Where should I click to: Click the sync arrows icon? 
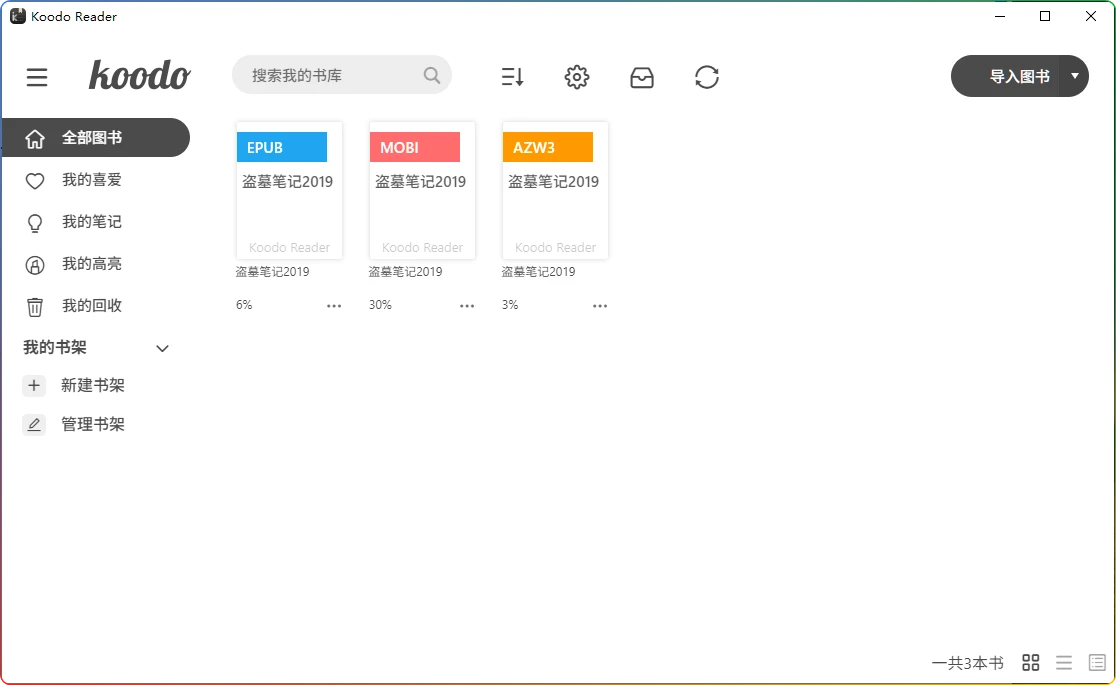click(707, 77)
